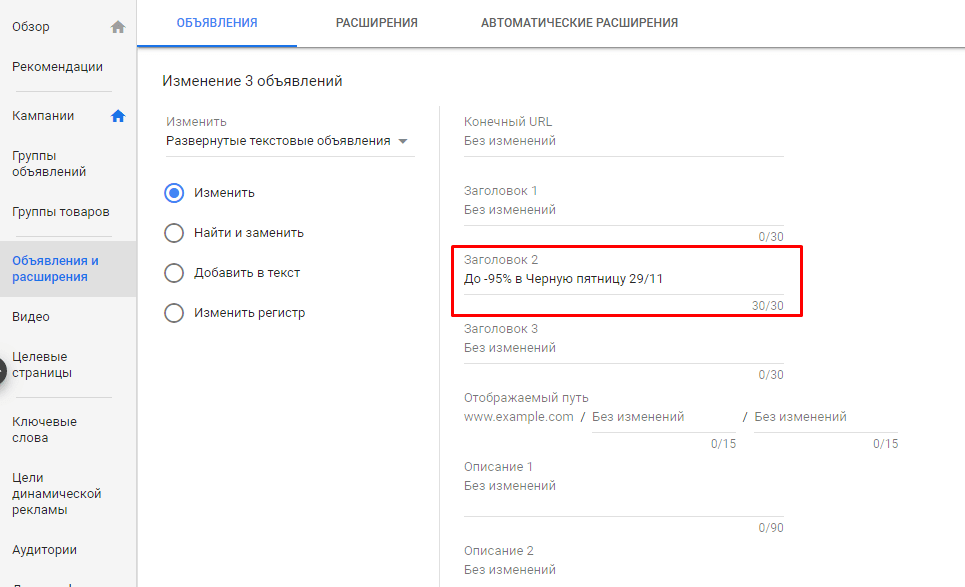Click the home icon beside Кампании

tap(118, 115)
